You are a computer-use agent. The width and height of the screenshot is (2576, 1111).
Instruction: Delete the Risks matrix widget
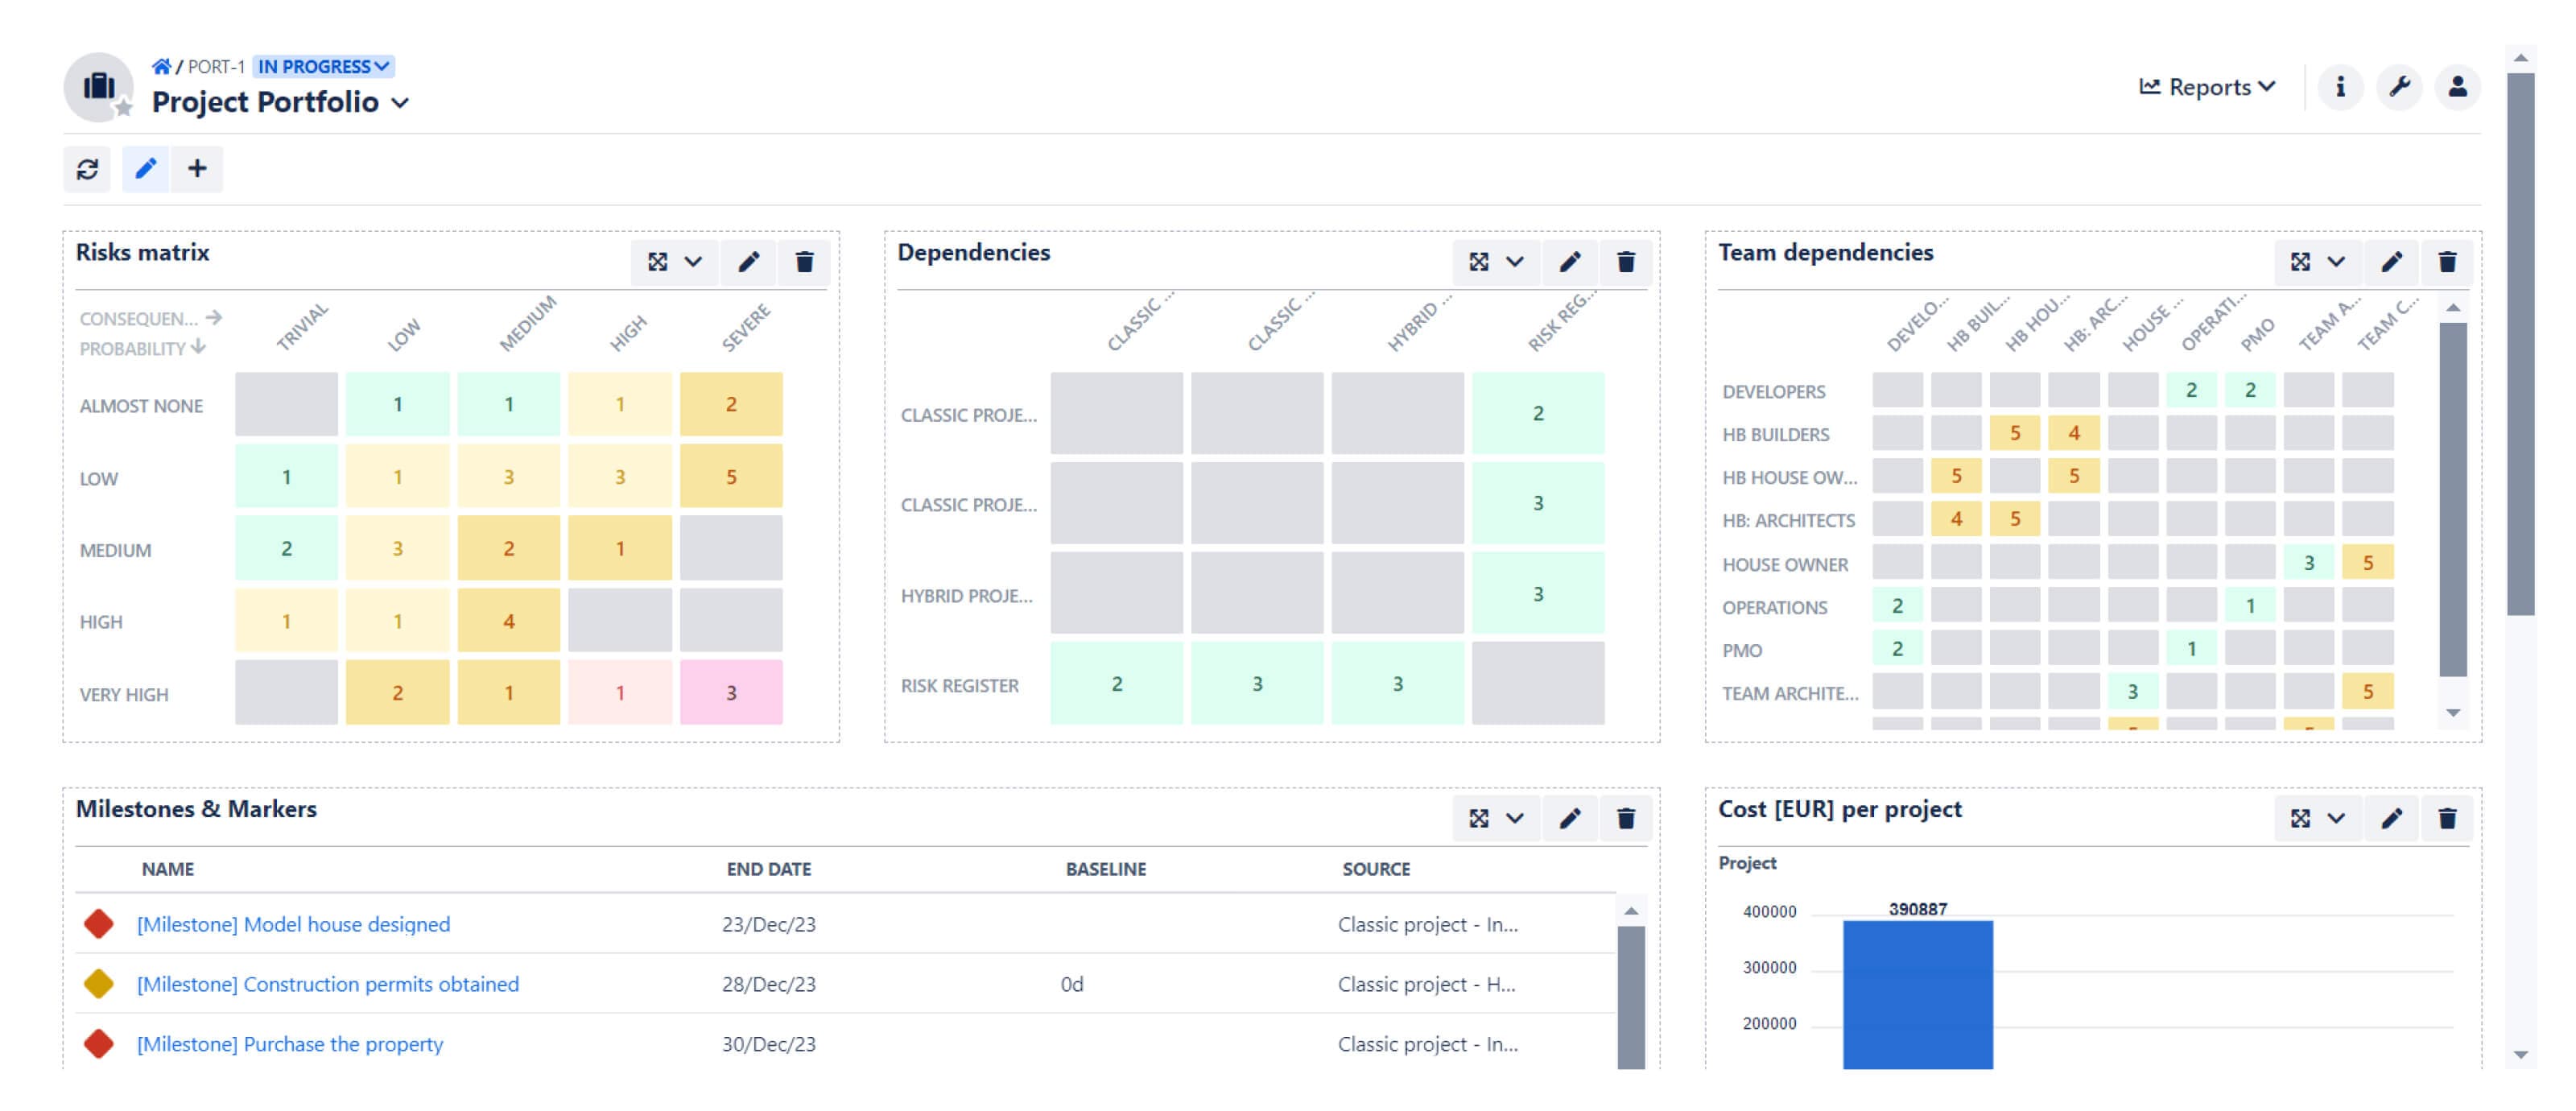804,262
